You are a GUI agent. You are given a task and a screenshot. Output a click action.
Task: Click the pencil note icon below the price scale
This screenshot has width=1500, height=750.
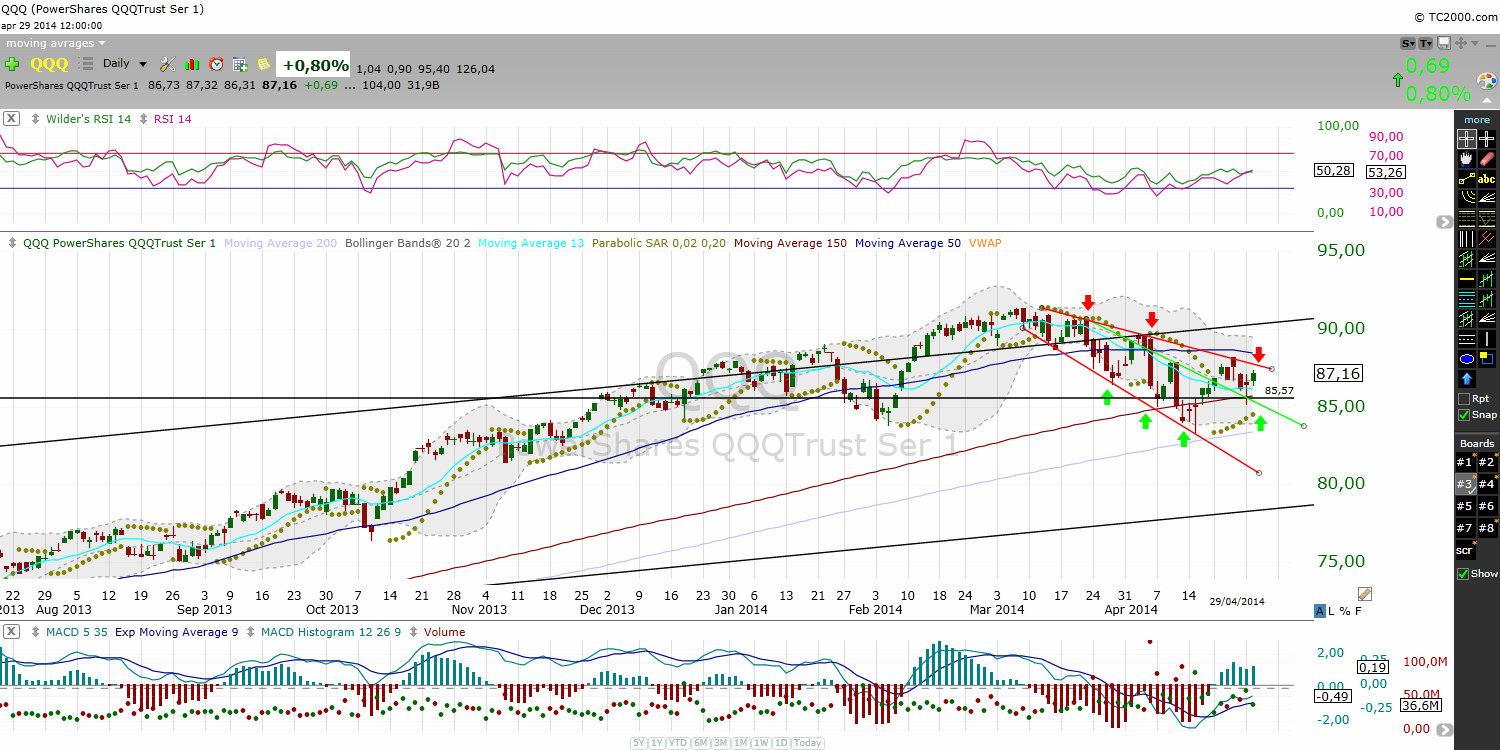click(x=1365, y=593)
